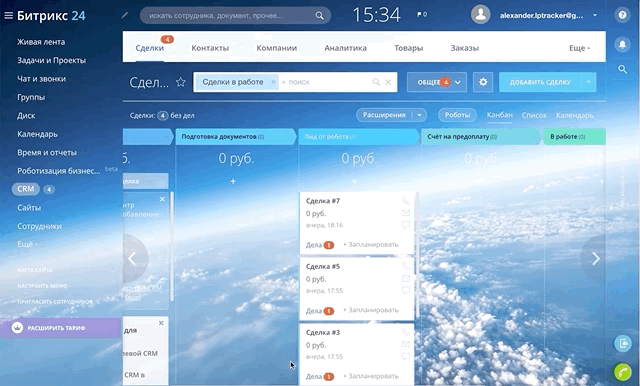Switch to Список view
This screenshot has width=640, height=386.
[534, 115]
